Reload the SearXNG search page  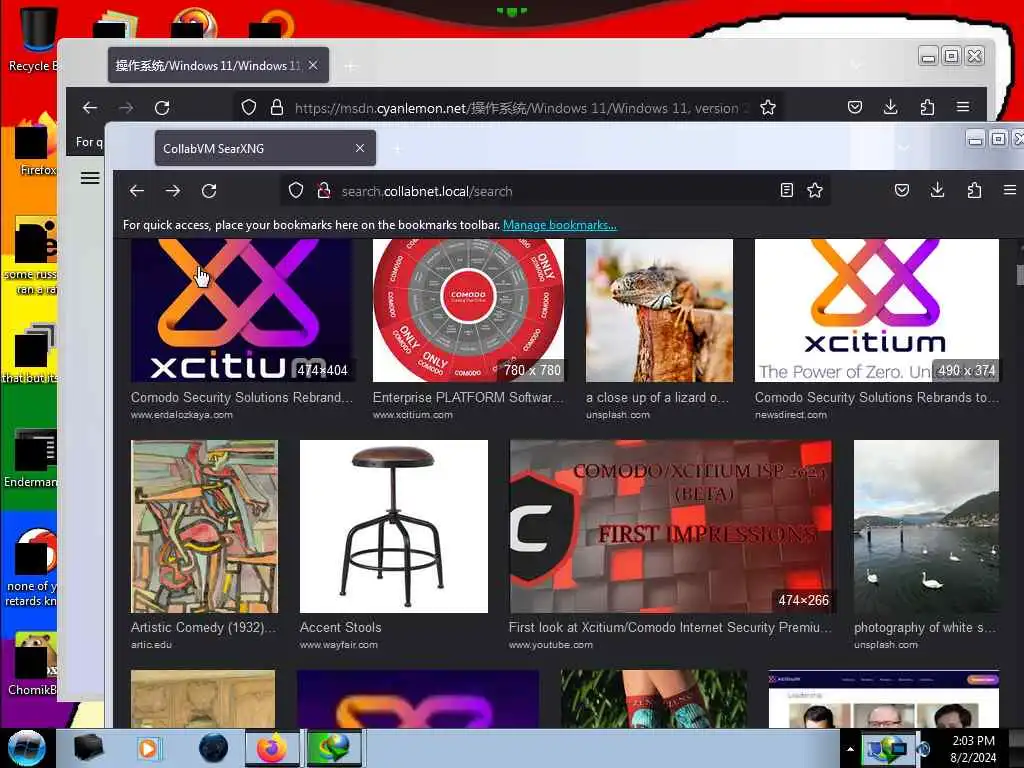[x=209, y=191]
